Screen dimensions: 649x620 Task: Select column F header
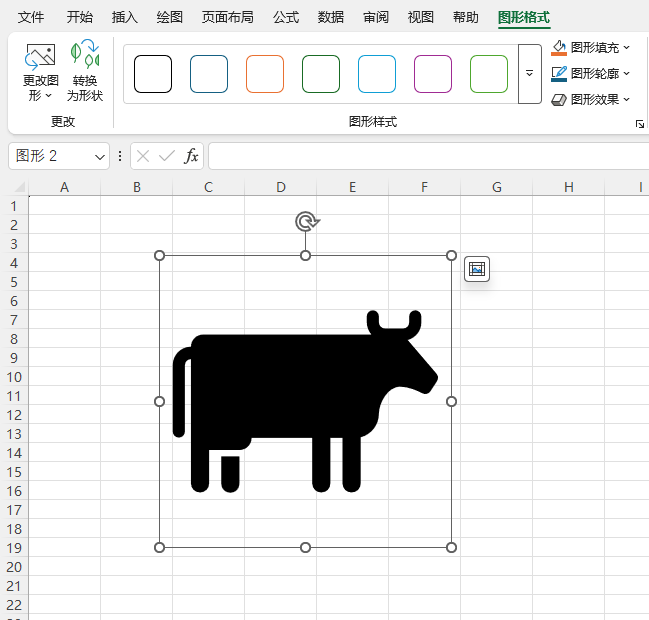(x=425, y=187)
